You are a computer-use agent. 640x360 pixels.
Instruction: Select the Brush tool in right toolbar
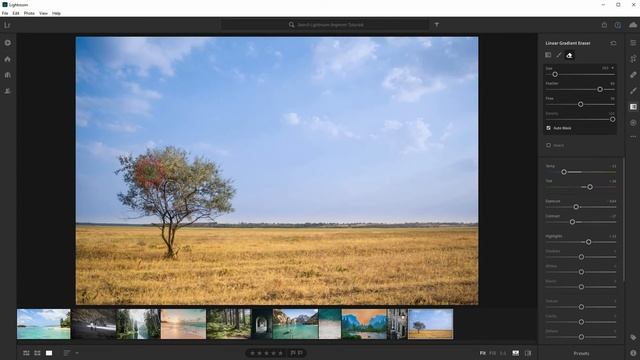[x=633, y=91]
